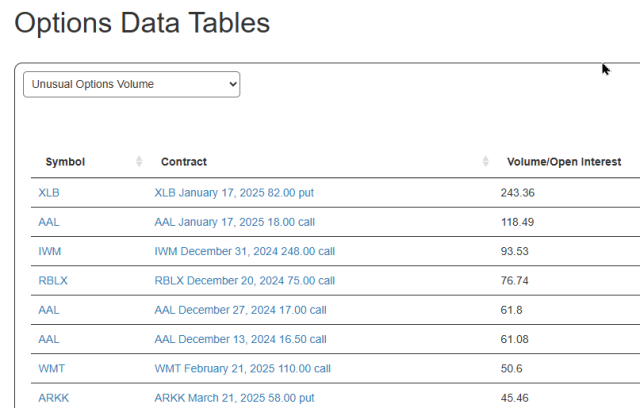This screenshot has height=408, width=640.
Task: Open AAL December 13, 2024 16.50 call
Action: (241, 340)
